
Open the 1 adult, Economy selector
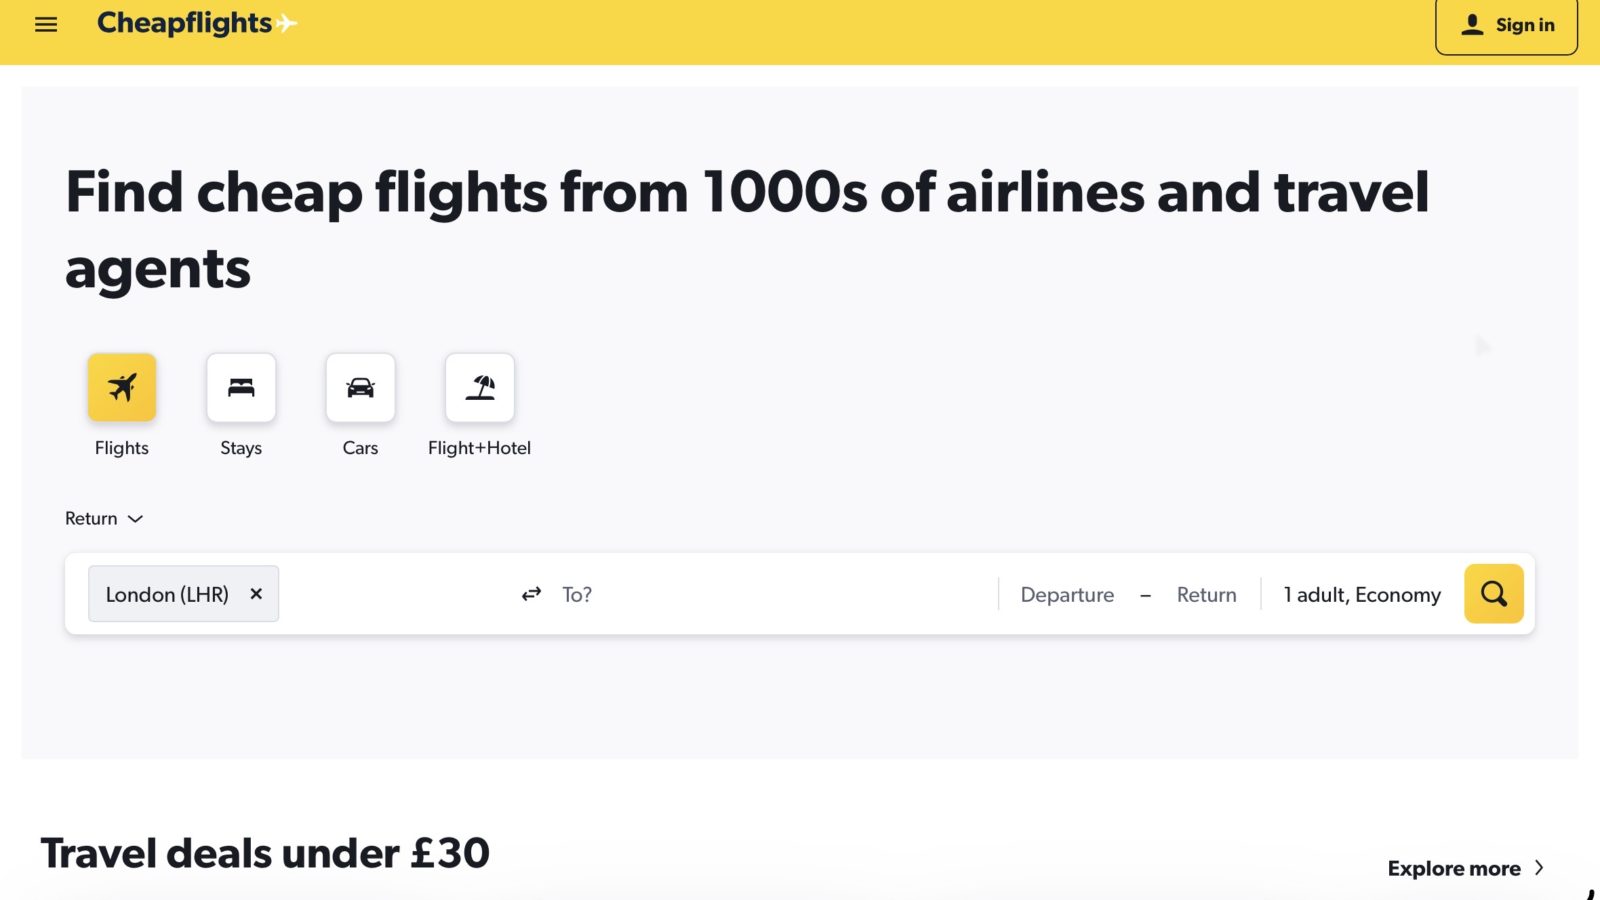point(1362,595)
